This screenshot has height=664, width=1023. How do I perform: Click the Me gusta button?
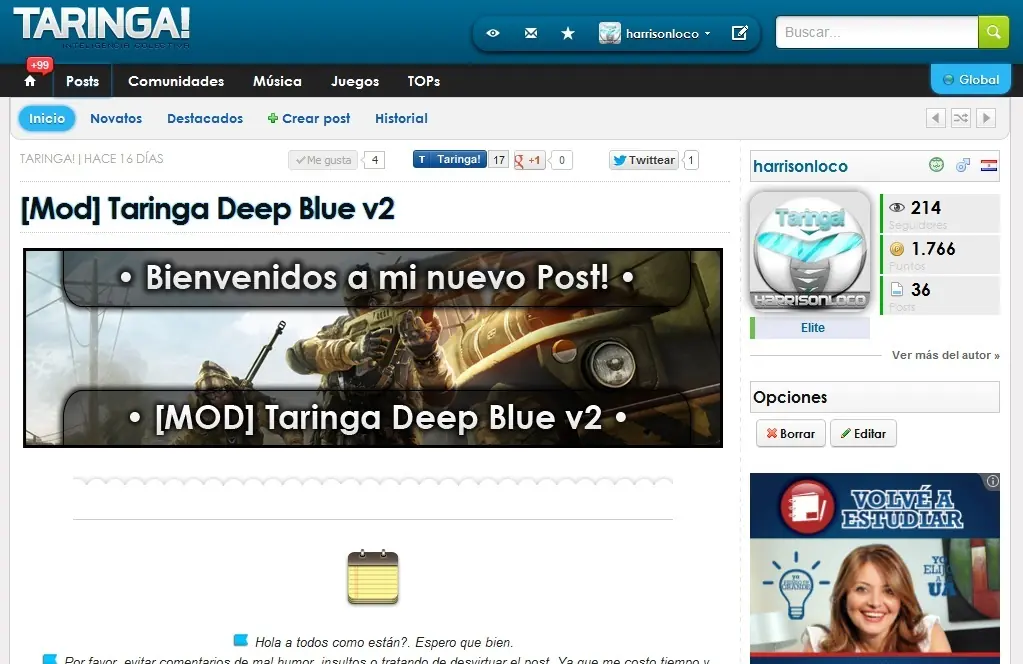click(x=323, y=160)
